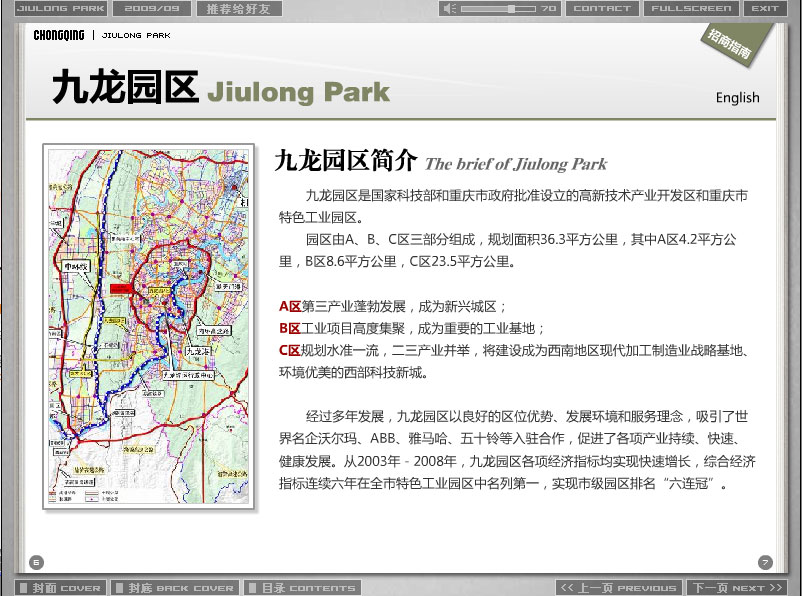Image resolution: width=802 pixels, height=596 pixels.
Task: Click the page 6 number circle
Action: point(37,562)
